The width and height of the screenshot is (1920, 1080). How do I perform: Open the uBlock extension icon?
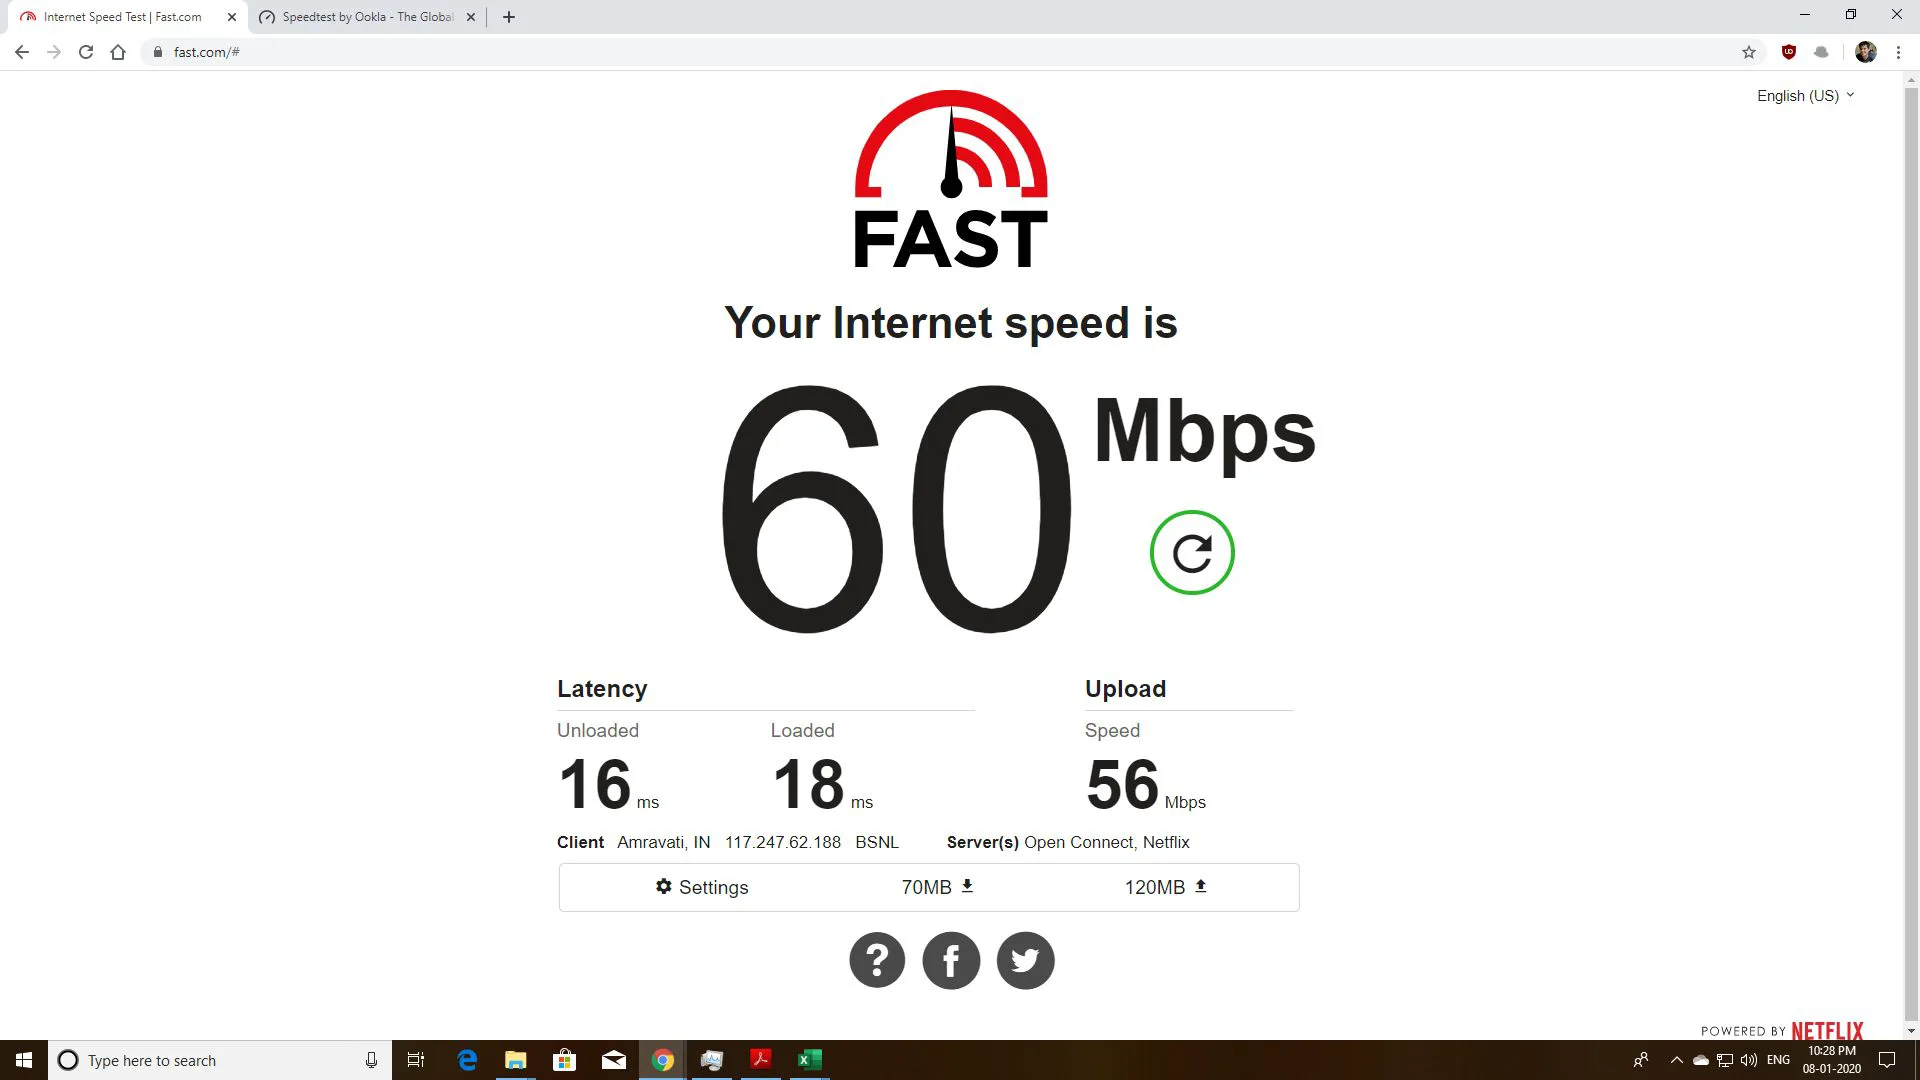[x=1789, y=52]
